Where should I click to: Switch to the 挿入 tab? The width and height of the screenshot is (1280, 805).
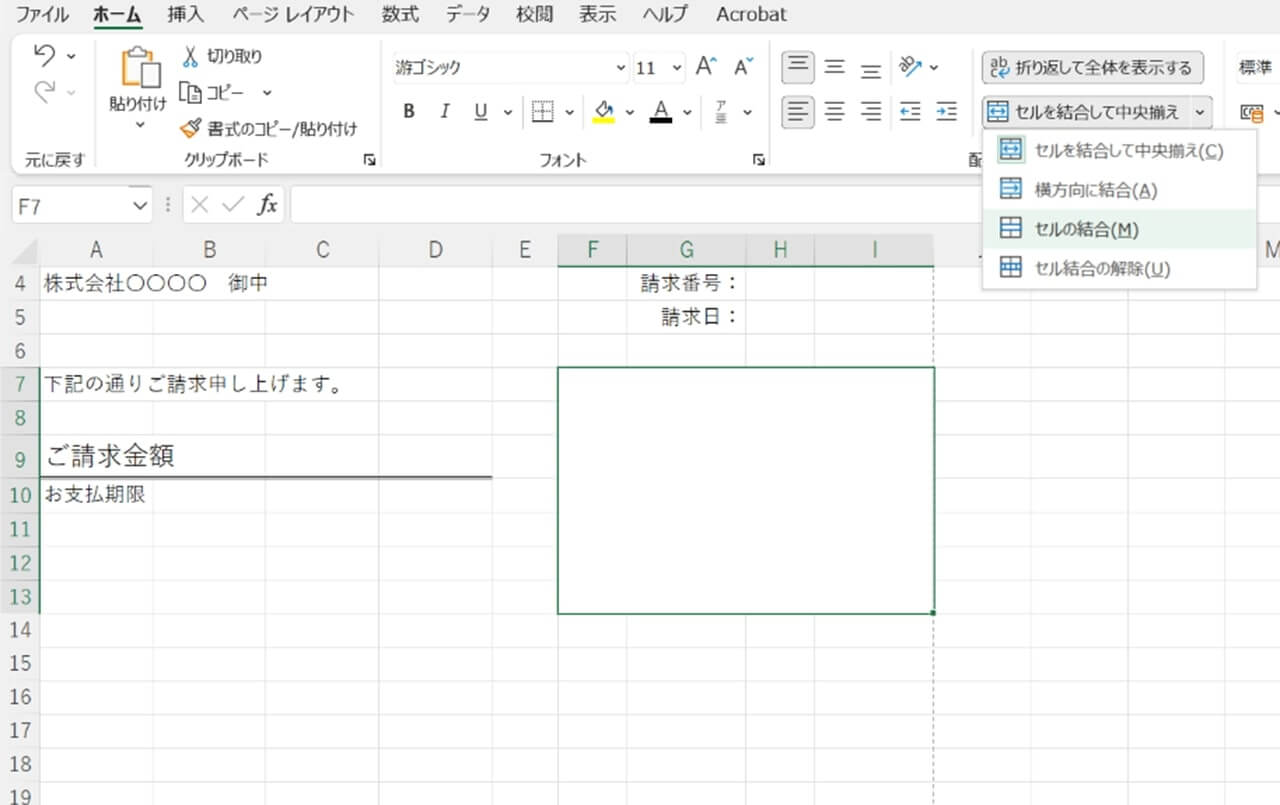pos(186,14)
